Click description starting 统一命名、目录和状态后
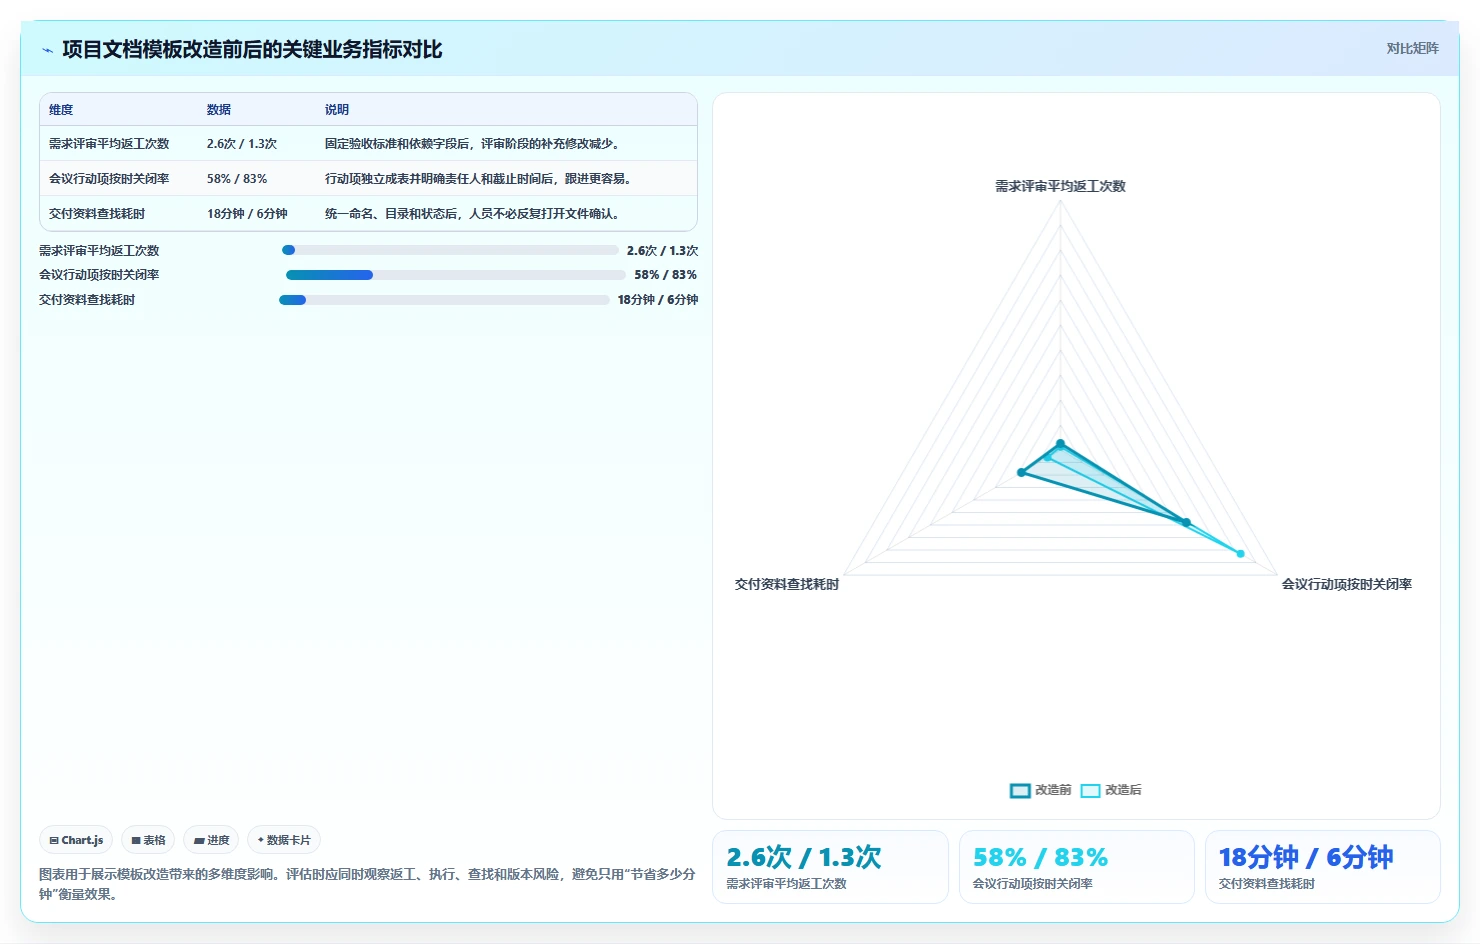 [474, 214]
